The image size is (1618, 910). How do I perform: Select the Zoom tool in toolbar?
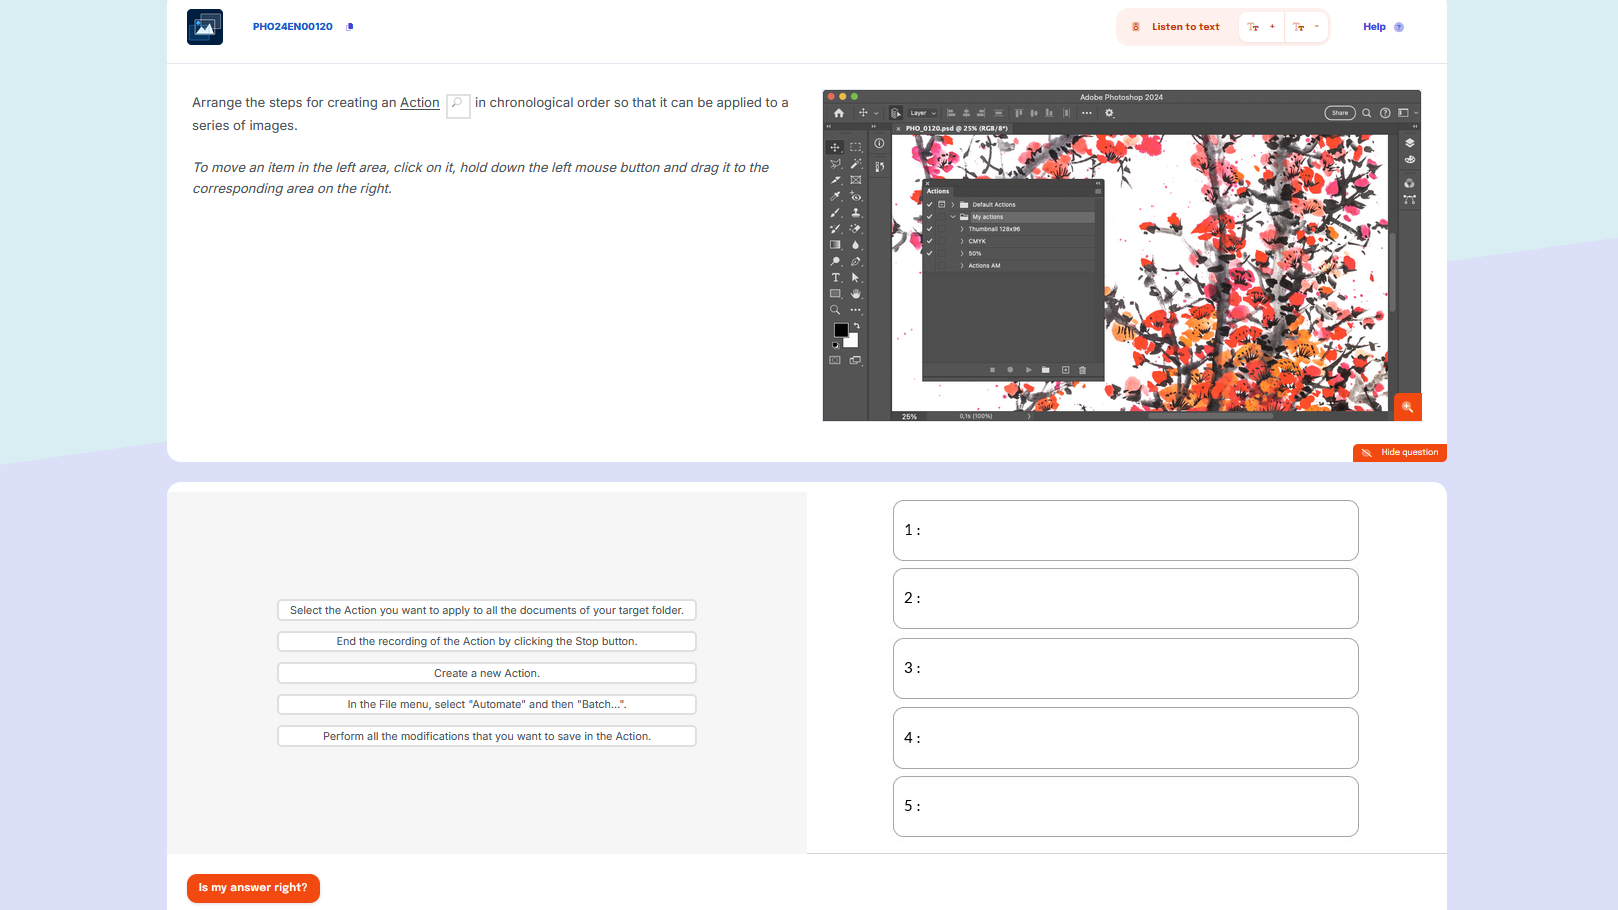coord(835,310)
